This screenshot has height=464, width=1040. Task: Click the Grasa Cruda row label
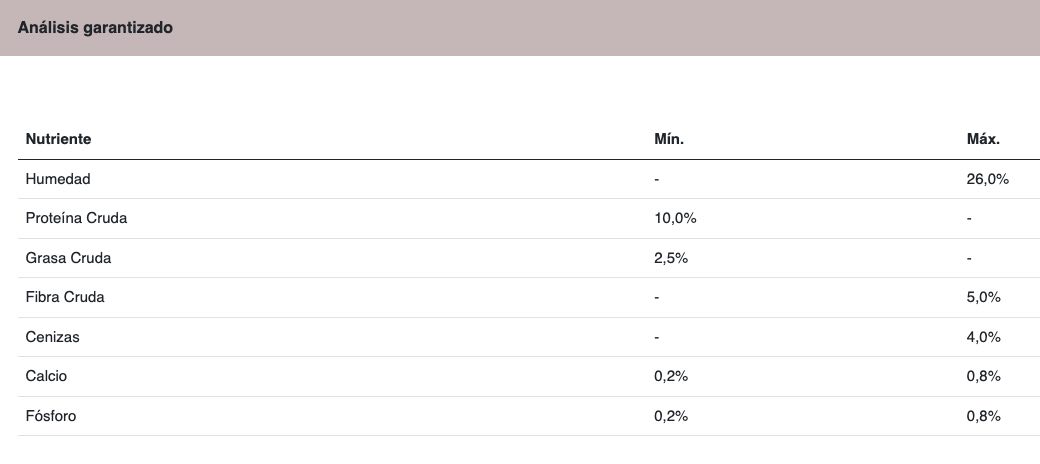pyautogui.click(x=68, y=258)
